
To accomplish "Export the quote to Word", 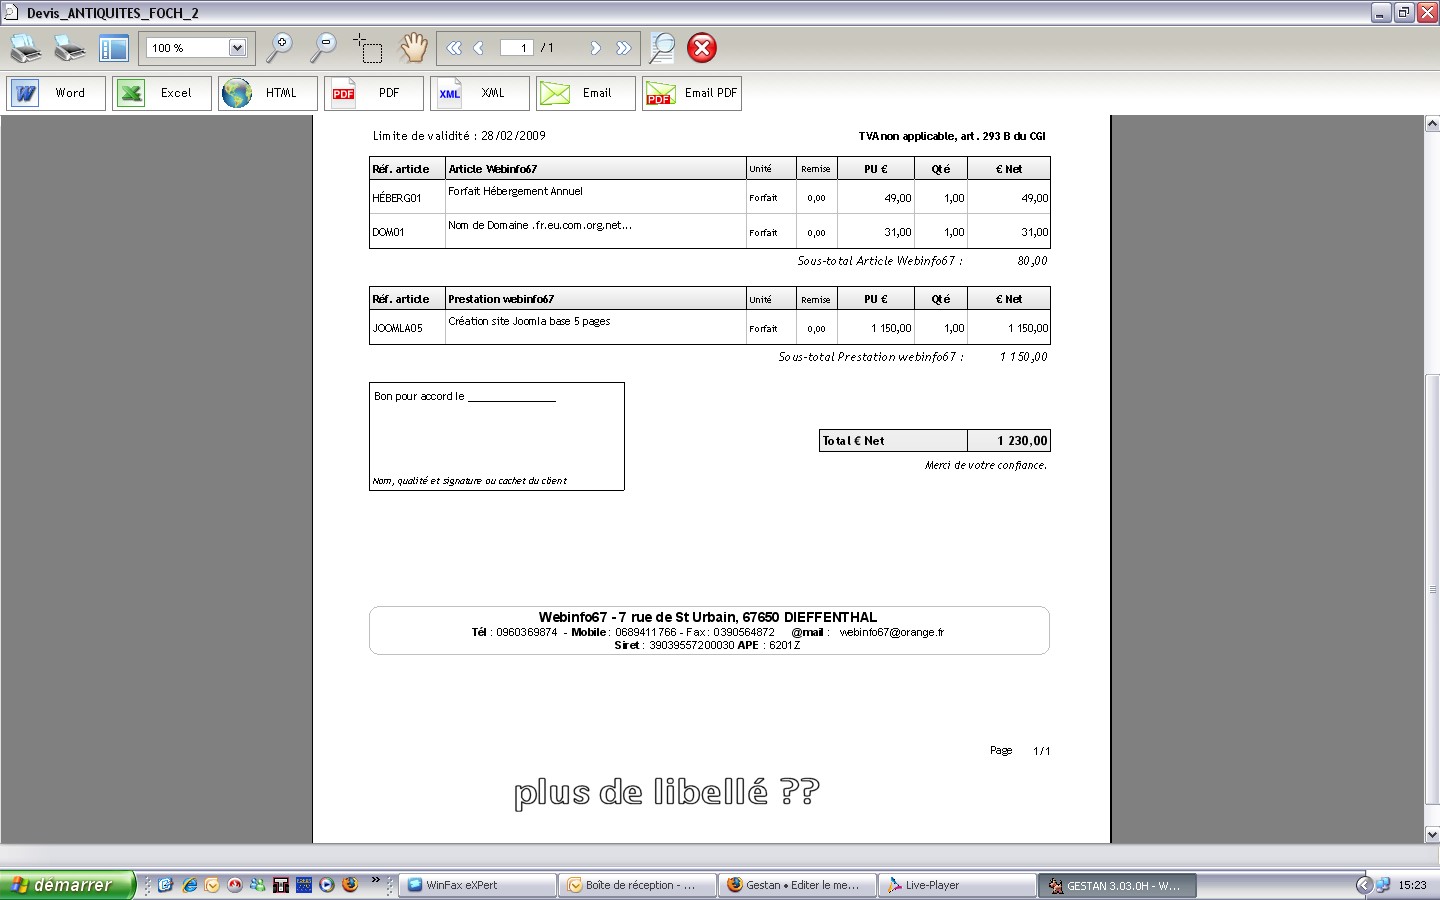I will pyautogui.click(x=56, y=93).
